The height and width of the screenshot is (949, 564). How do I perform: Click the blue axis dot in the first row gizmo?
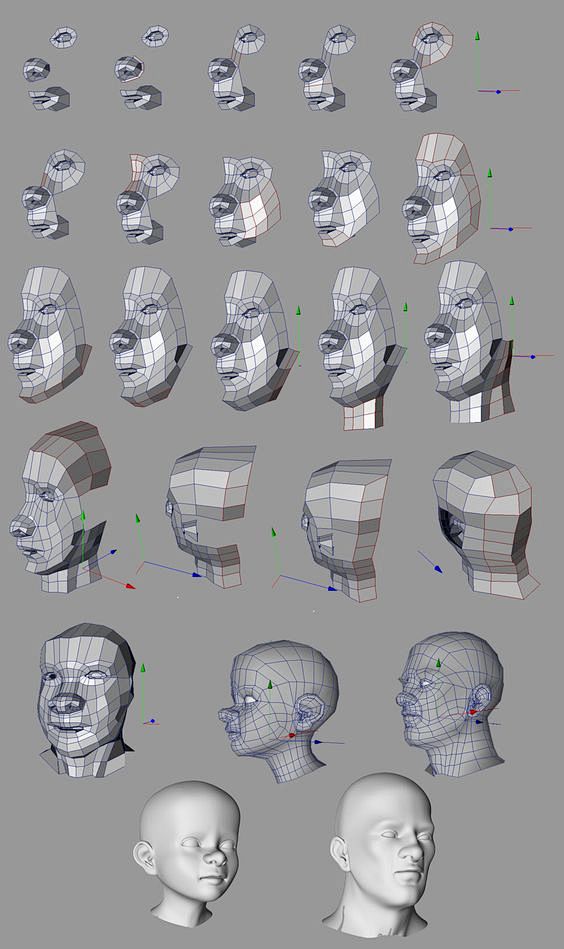pos(498,91)
